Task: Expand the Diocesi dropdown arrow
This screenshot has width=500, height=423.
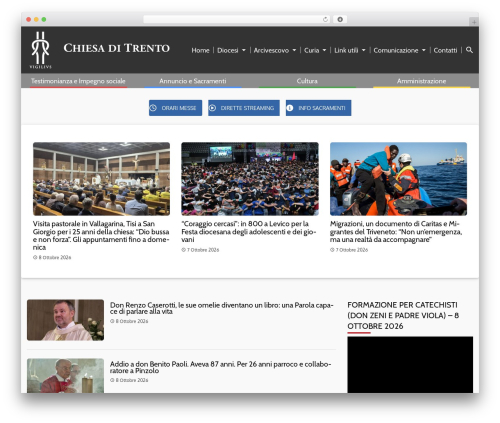Action: coord(244,50)
